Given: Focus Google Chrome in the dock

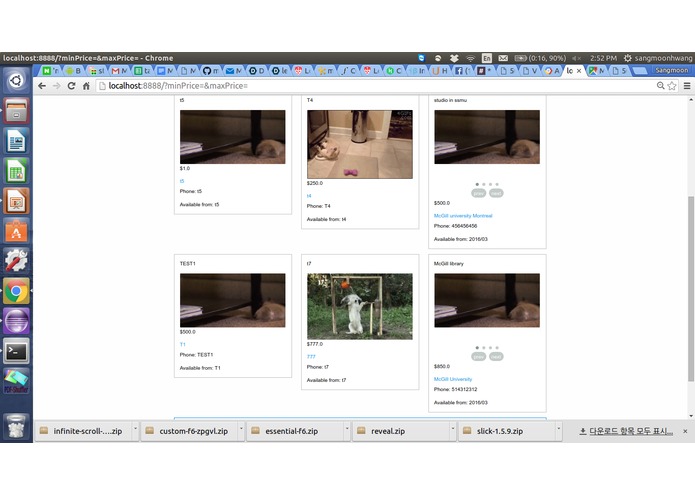Looking at the screenshot, I should 16,291.
